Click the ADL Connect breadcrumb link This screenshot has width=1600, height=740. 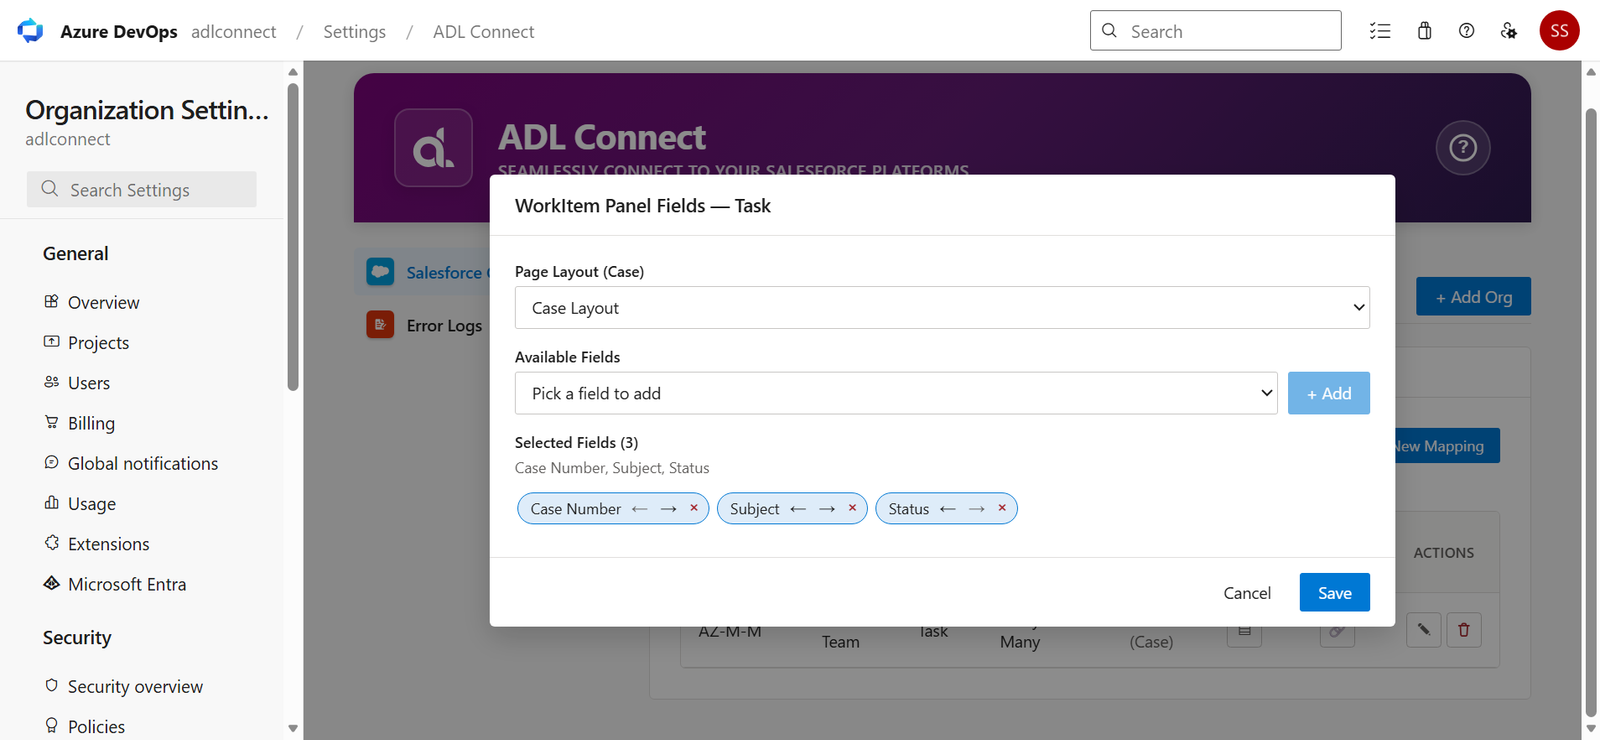(x=483, y=31)
